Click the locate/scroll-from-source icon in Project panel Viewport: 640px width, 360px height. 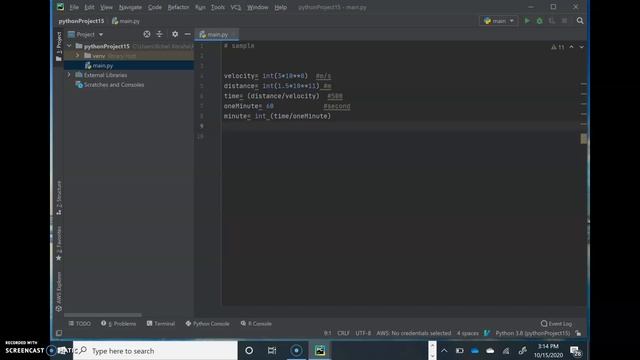pos(147,34)
